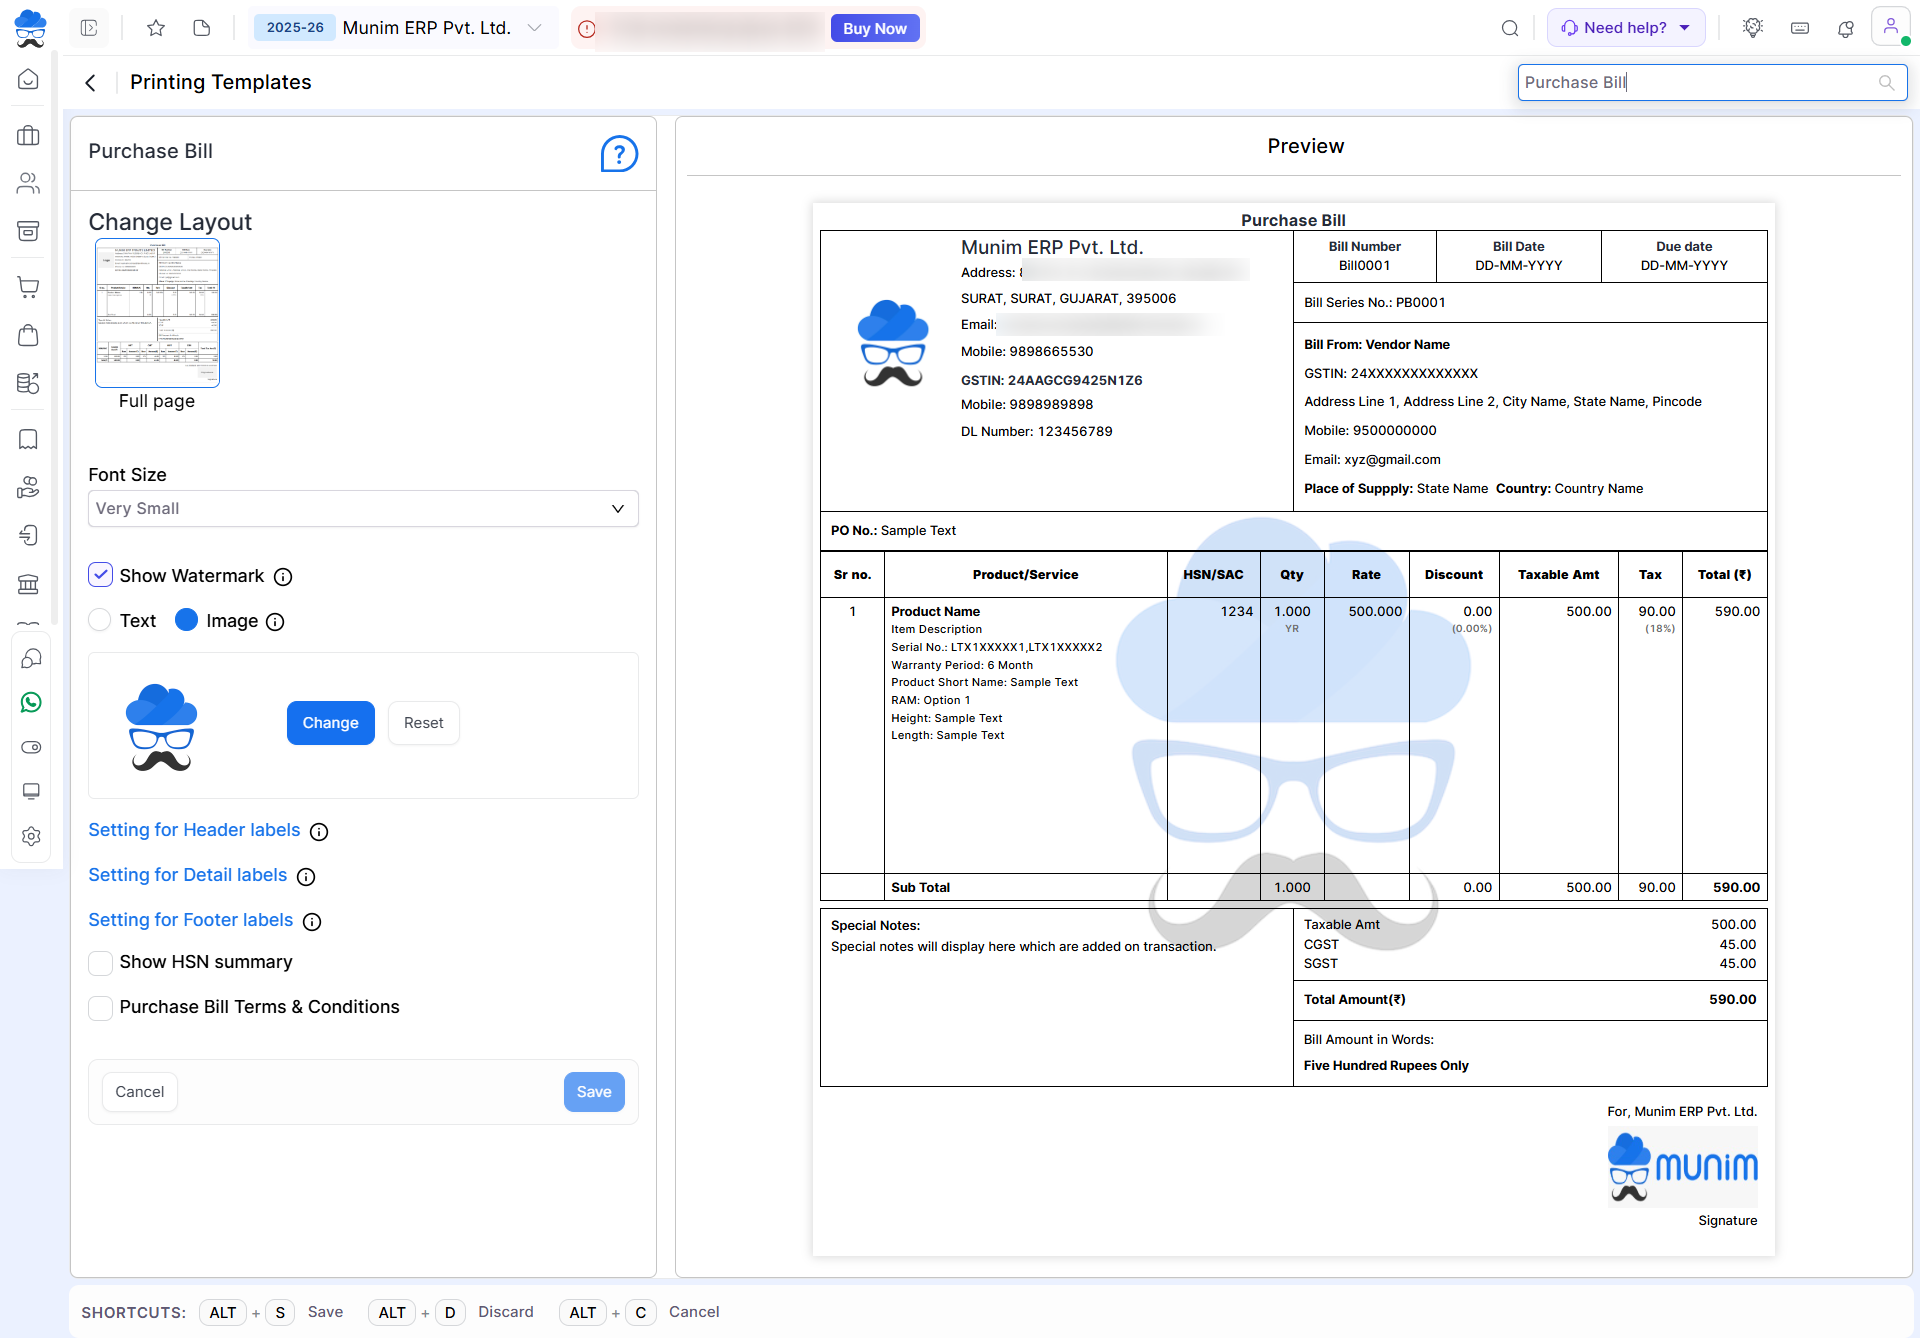The height and width of the screenshot is (1338, 1920).
Task: Click the bank icon in sidebar
Action: point(29,584)
